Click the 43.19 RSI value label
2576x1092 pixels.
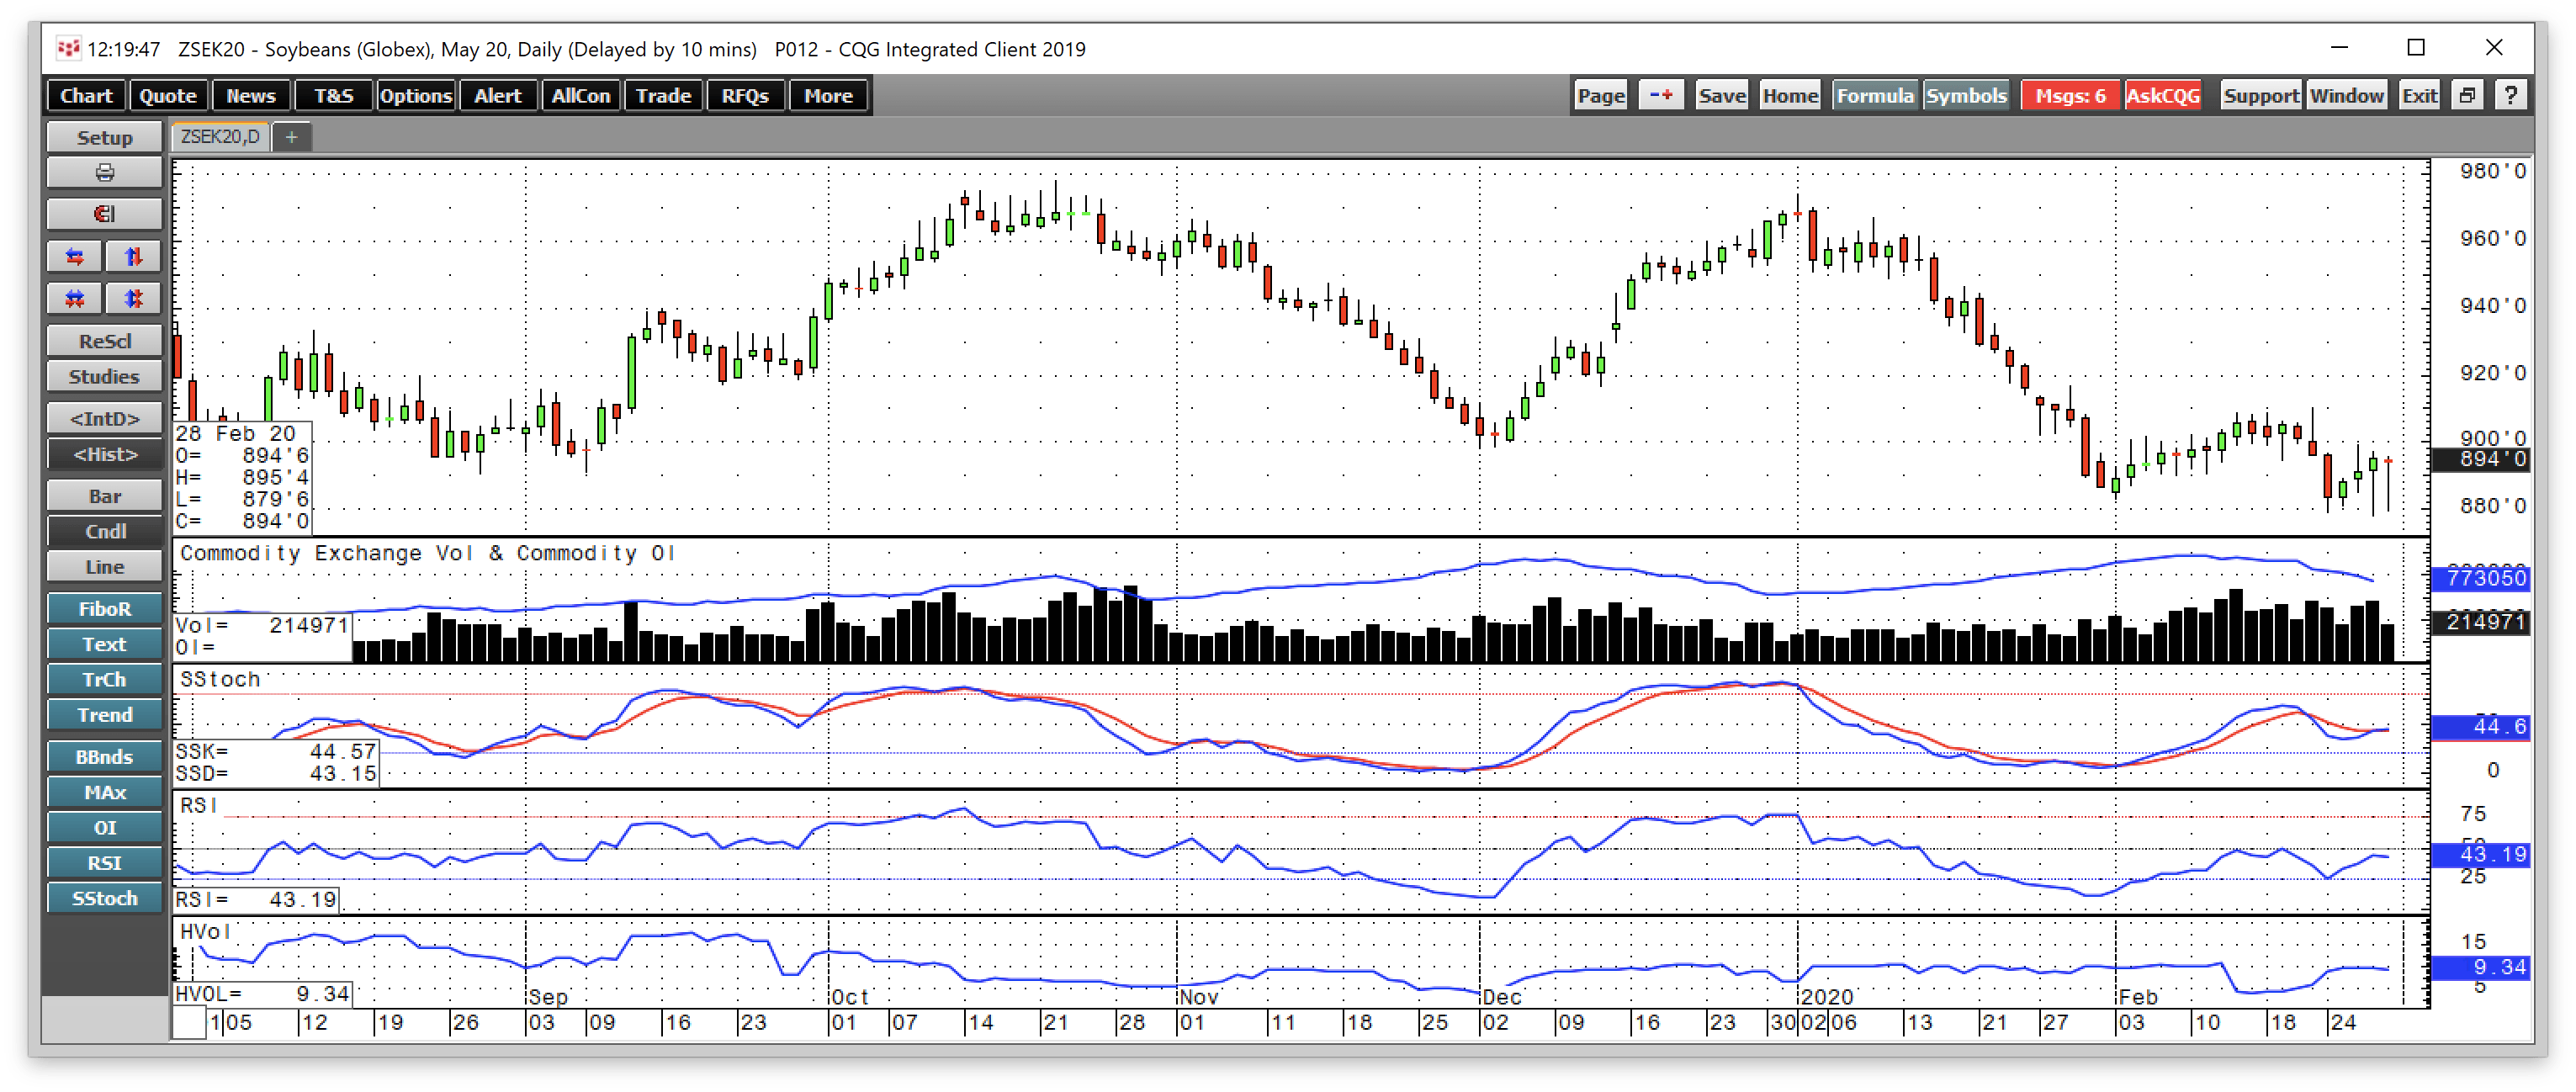tap(2481, 855)
